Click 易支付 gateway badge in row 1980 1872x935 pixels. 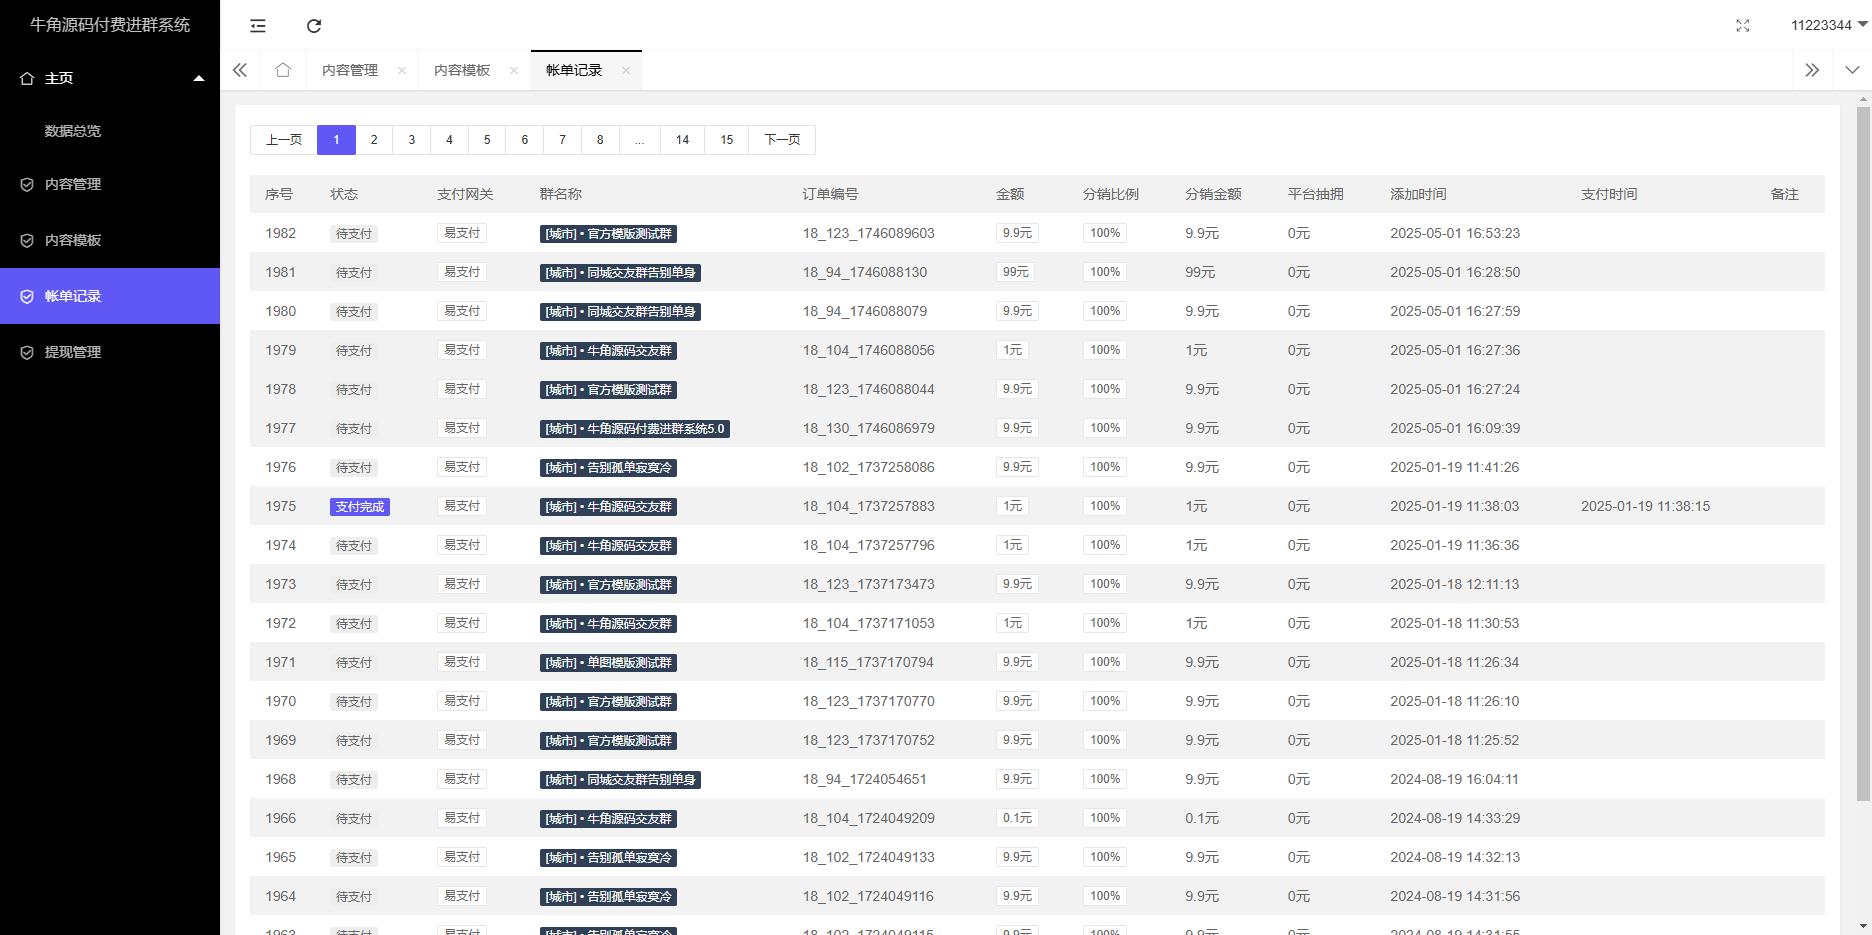tap(462, 311)
